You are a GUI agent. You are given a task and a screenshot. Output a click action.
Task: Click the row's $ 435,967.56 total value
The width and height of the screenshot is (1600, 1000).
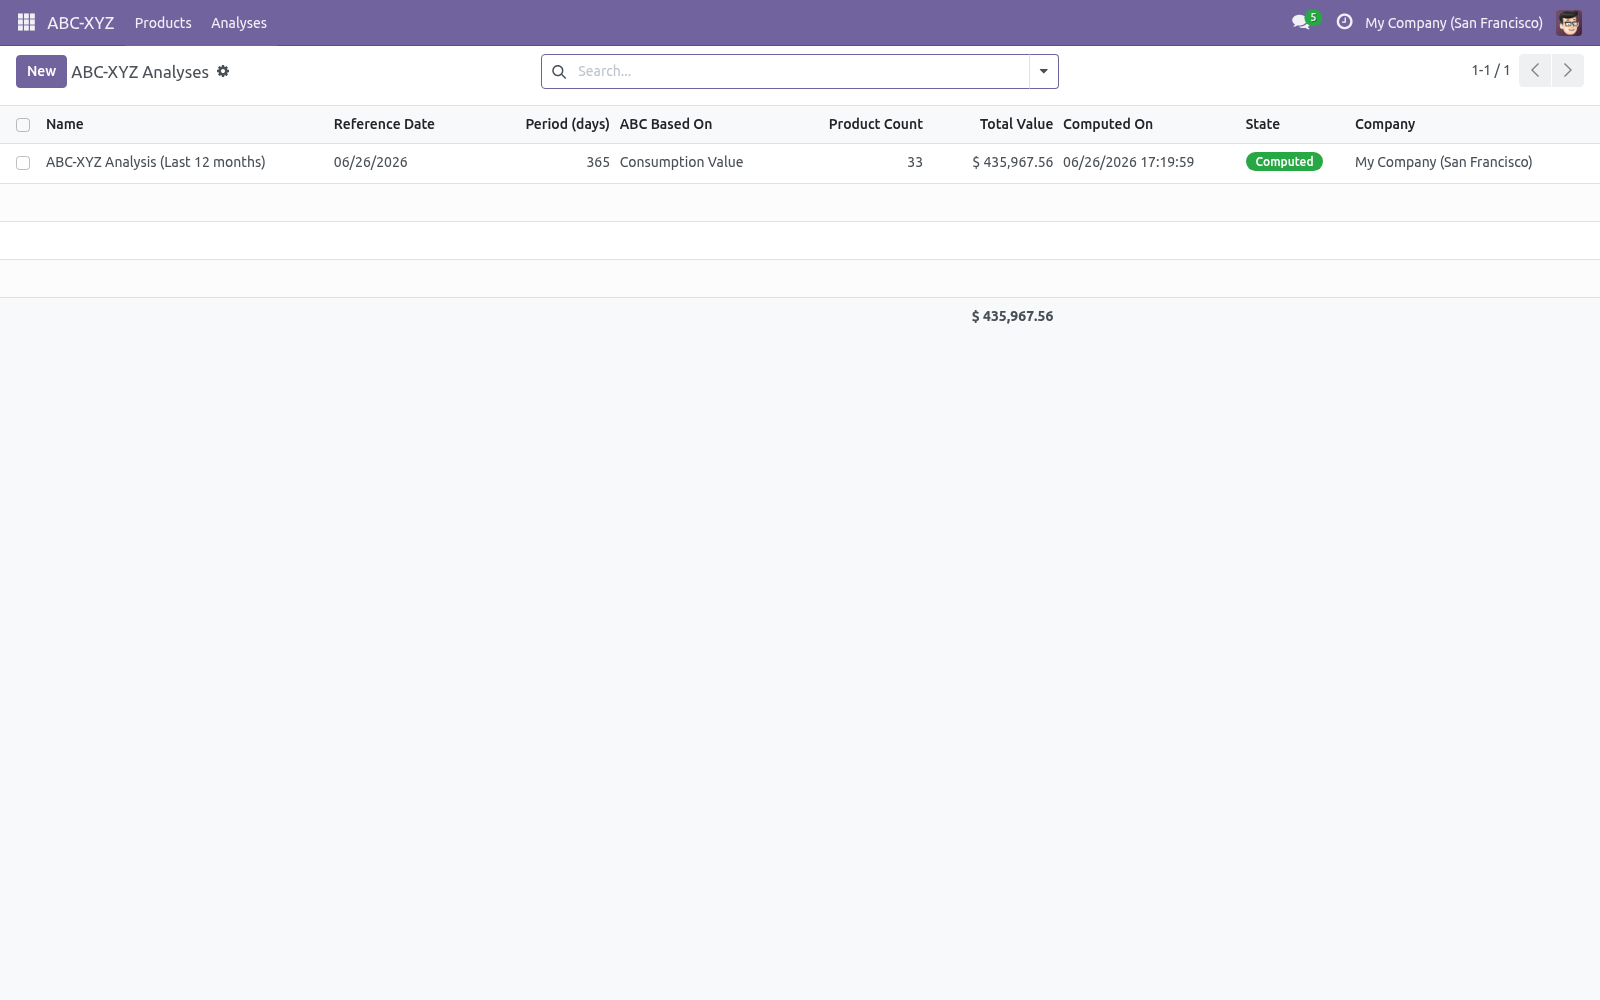(x=1012, y=162)
